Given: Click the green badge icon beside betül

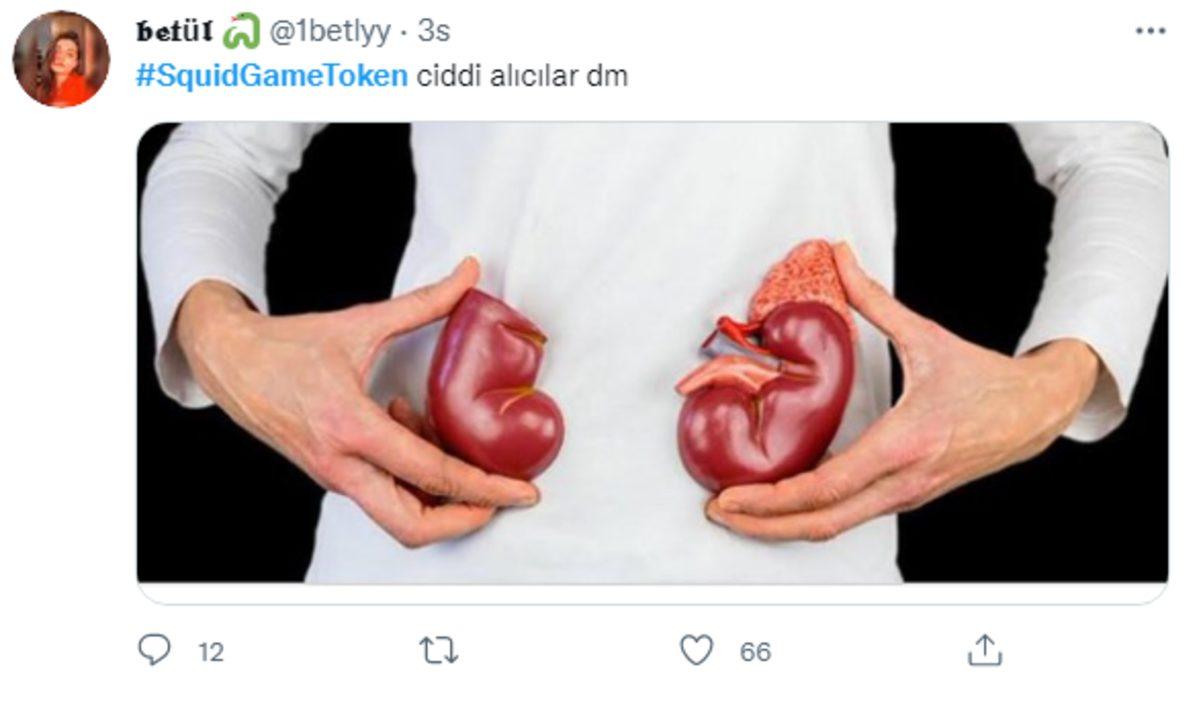Looking at the screenshot, I should point(240,32).
